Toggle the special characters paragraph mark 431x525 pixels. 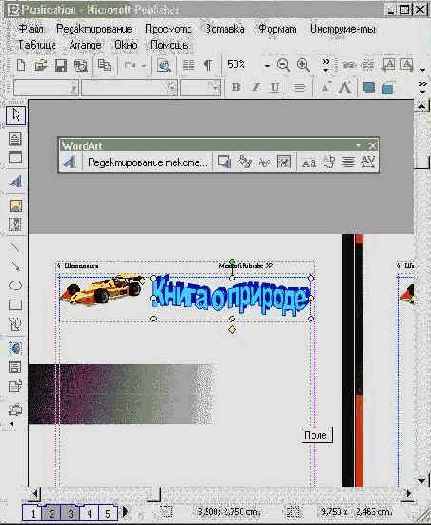pyautogui.click(x=208, y=65)
